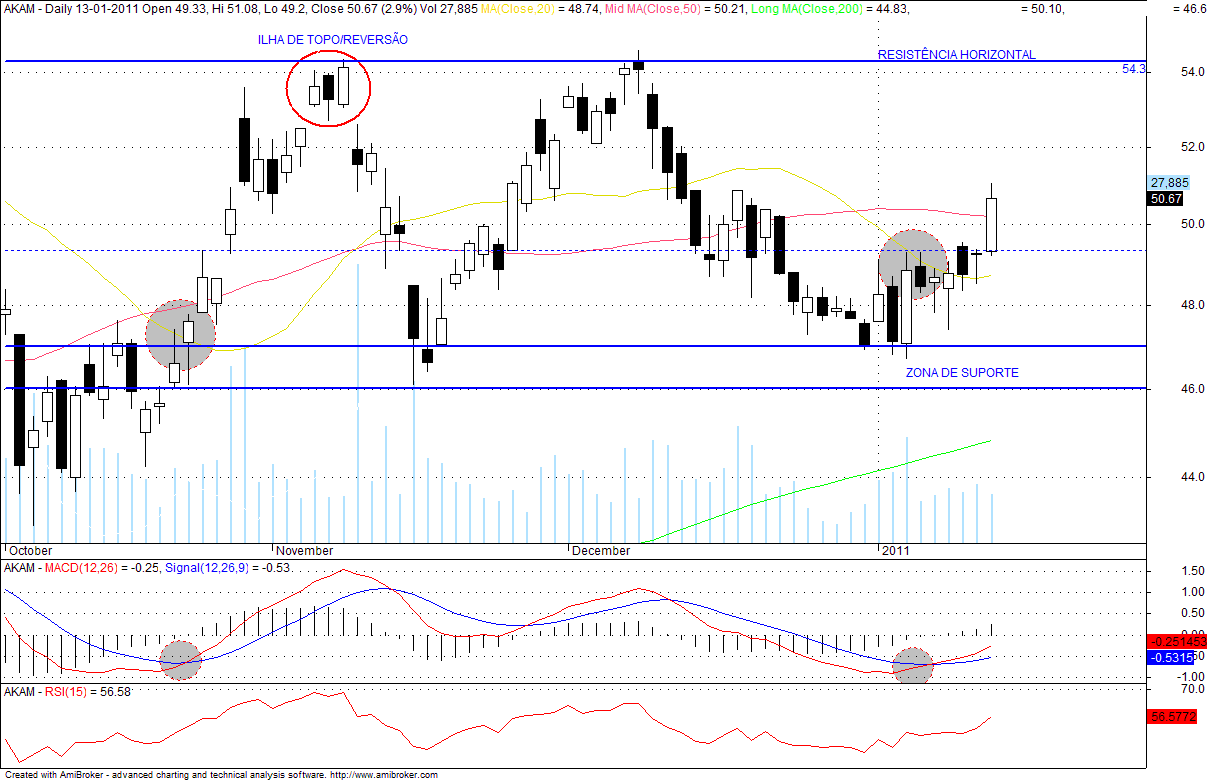The width and height of the screenshot is (1207, 781).
Task: Click the -0.5315 signal value label
Action: click(1172, 657)
